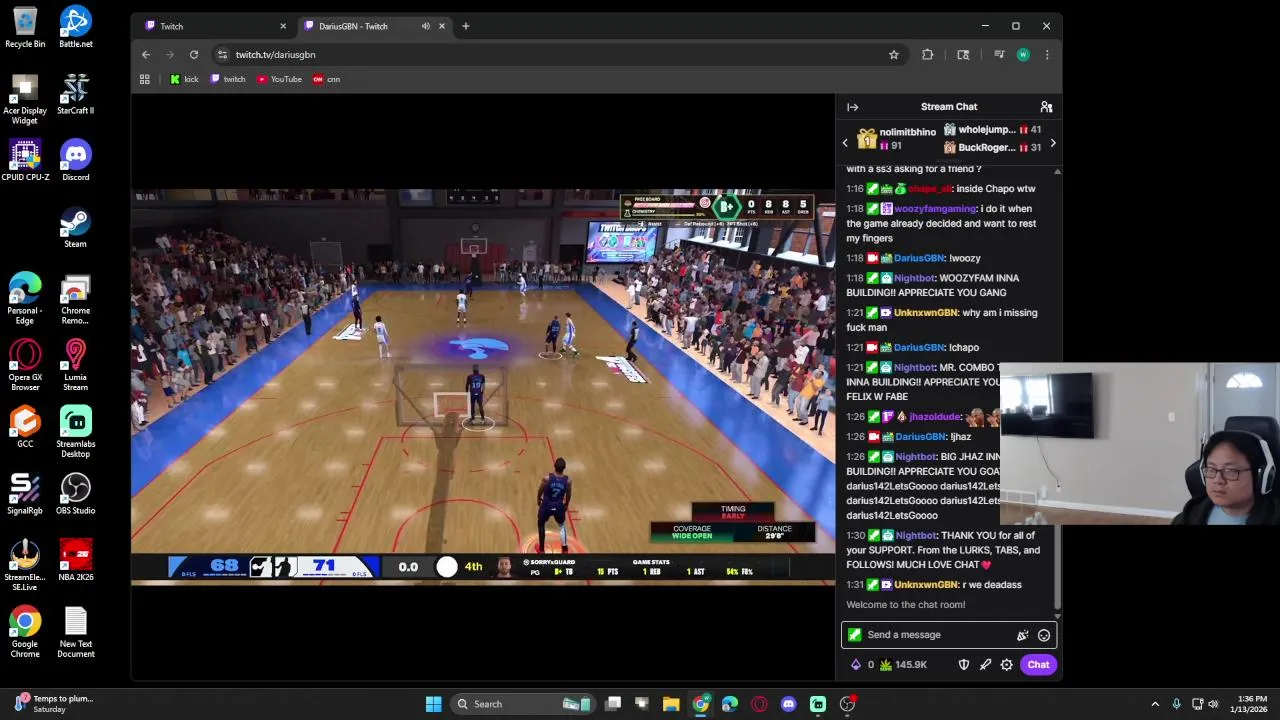Image resolution: width=1280 pixels, height=720 pixels.
Task: Open StarCraft II desktop shortcut
Action: tap(75, 94)
